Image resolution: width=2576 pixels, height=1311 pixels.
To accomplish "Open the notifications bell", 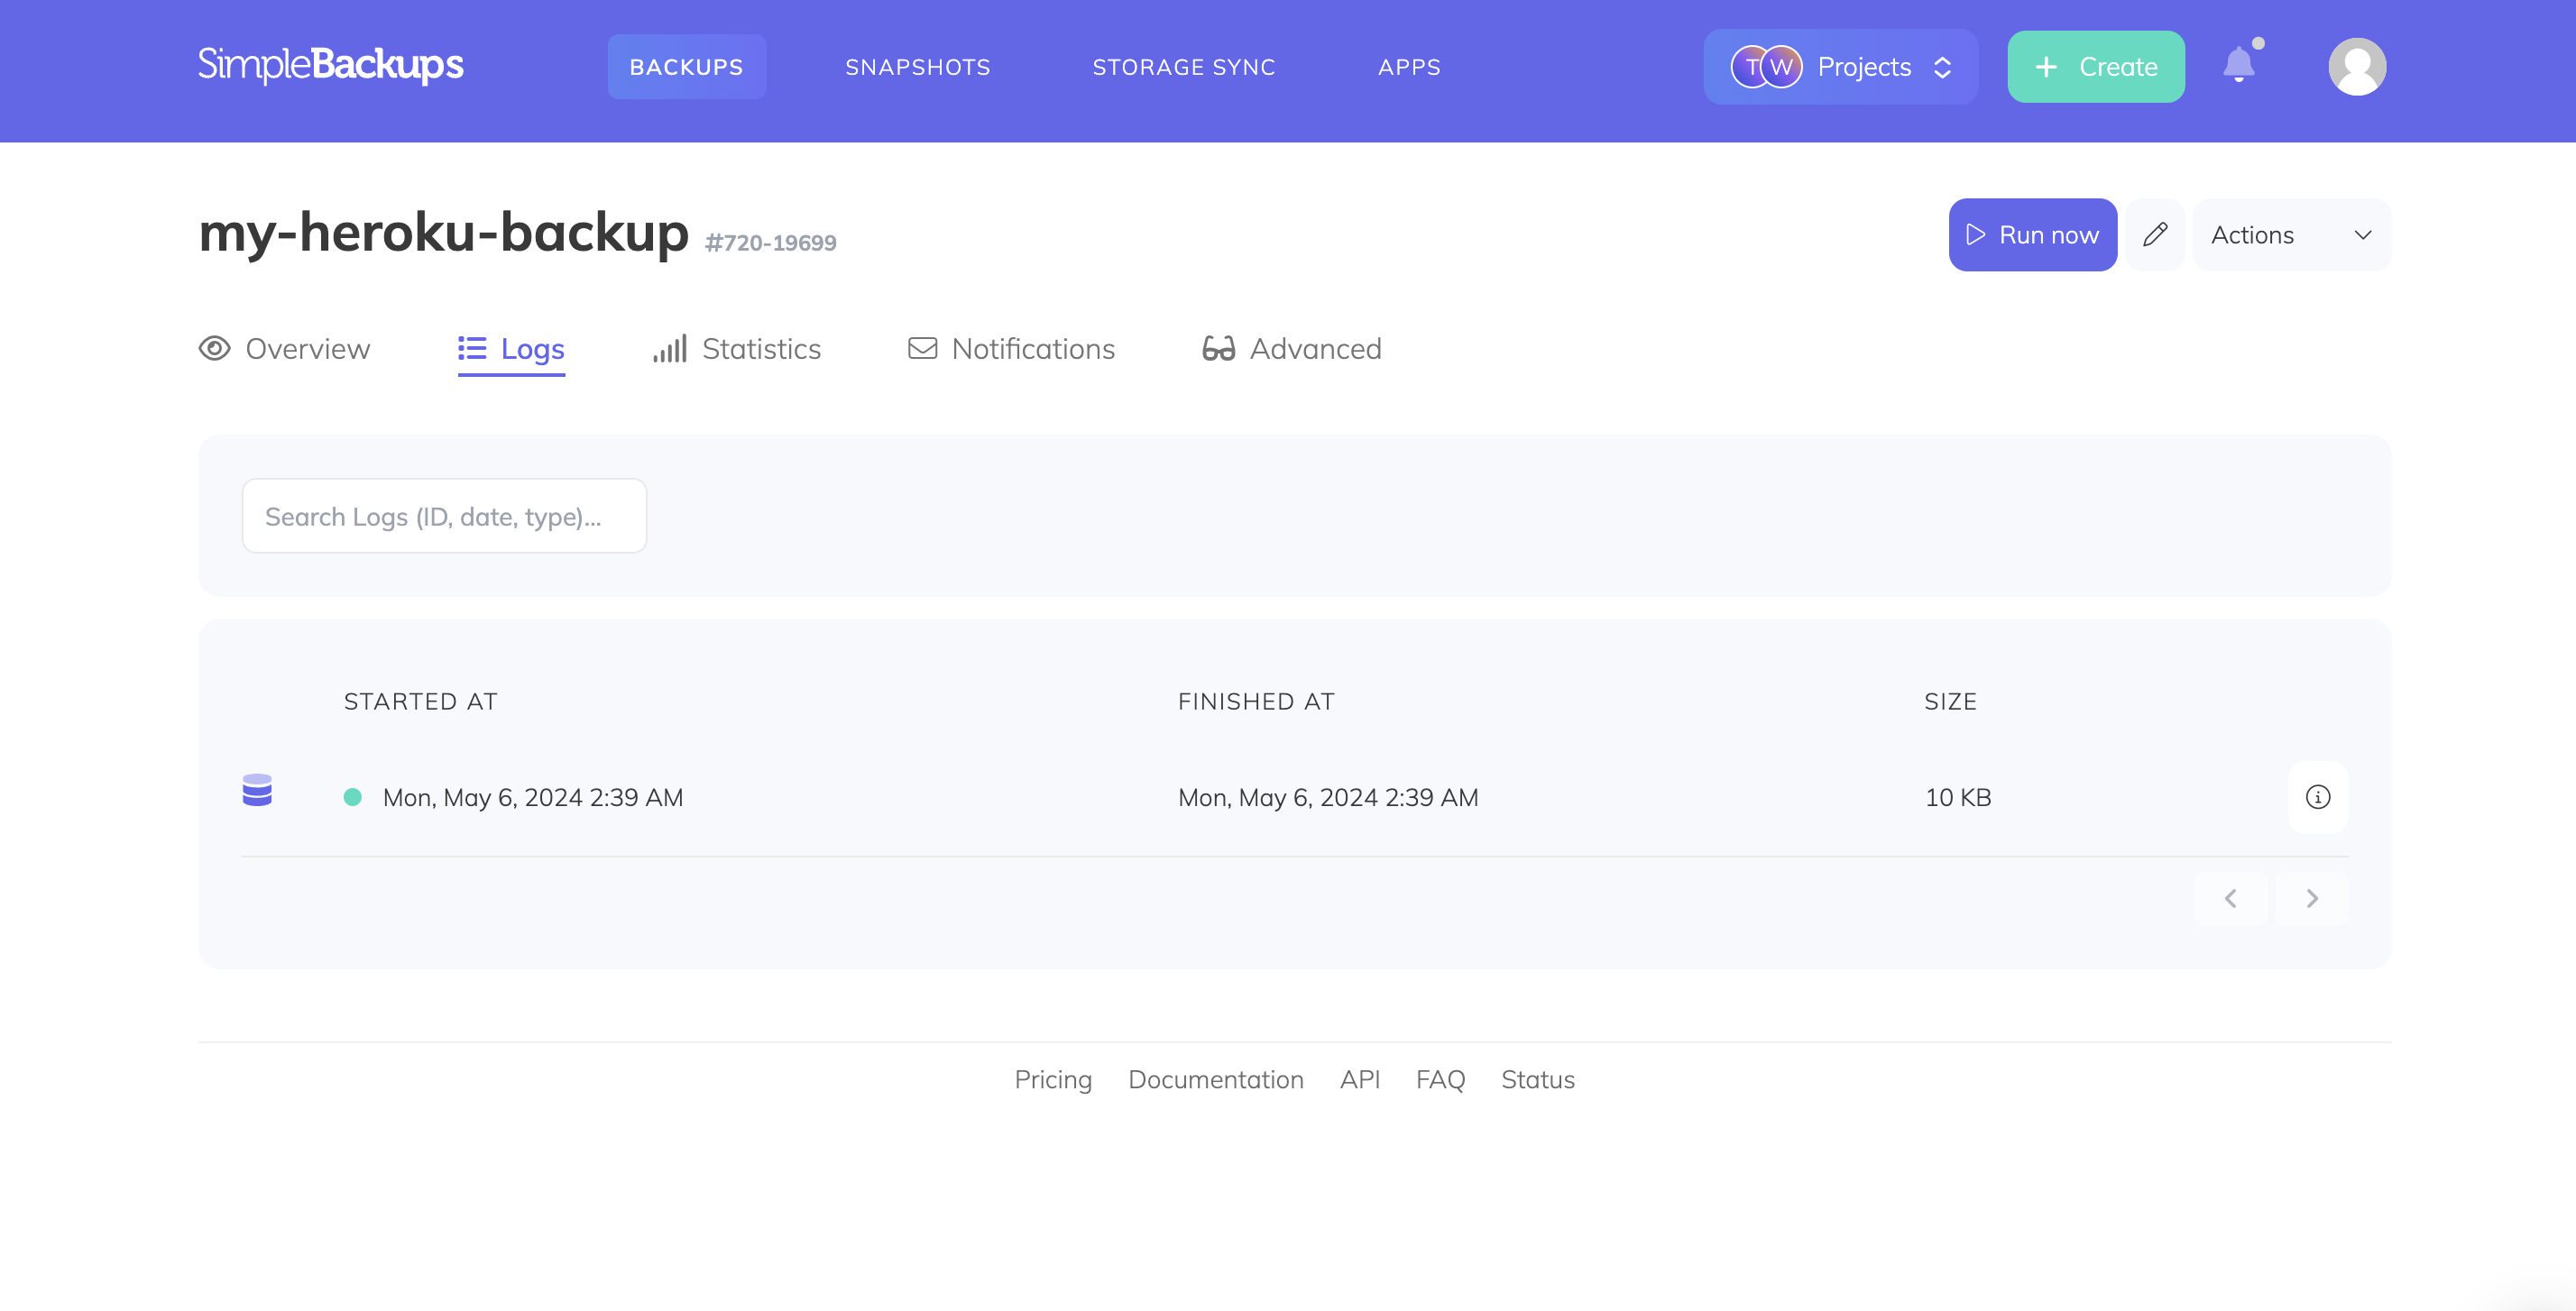I will coord(2240,66).
